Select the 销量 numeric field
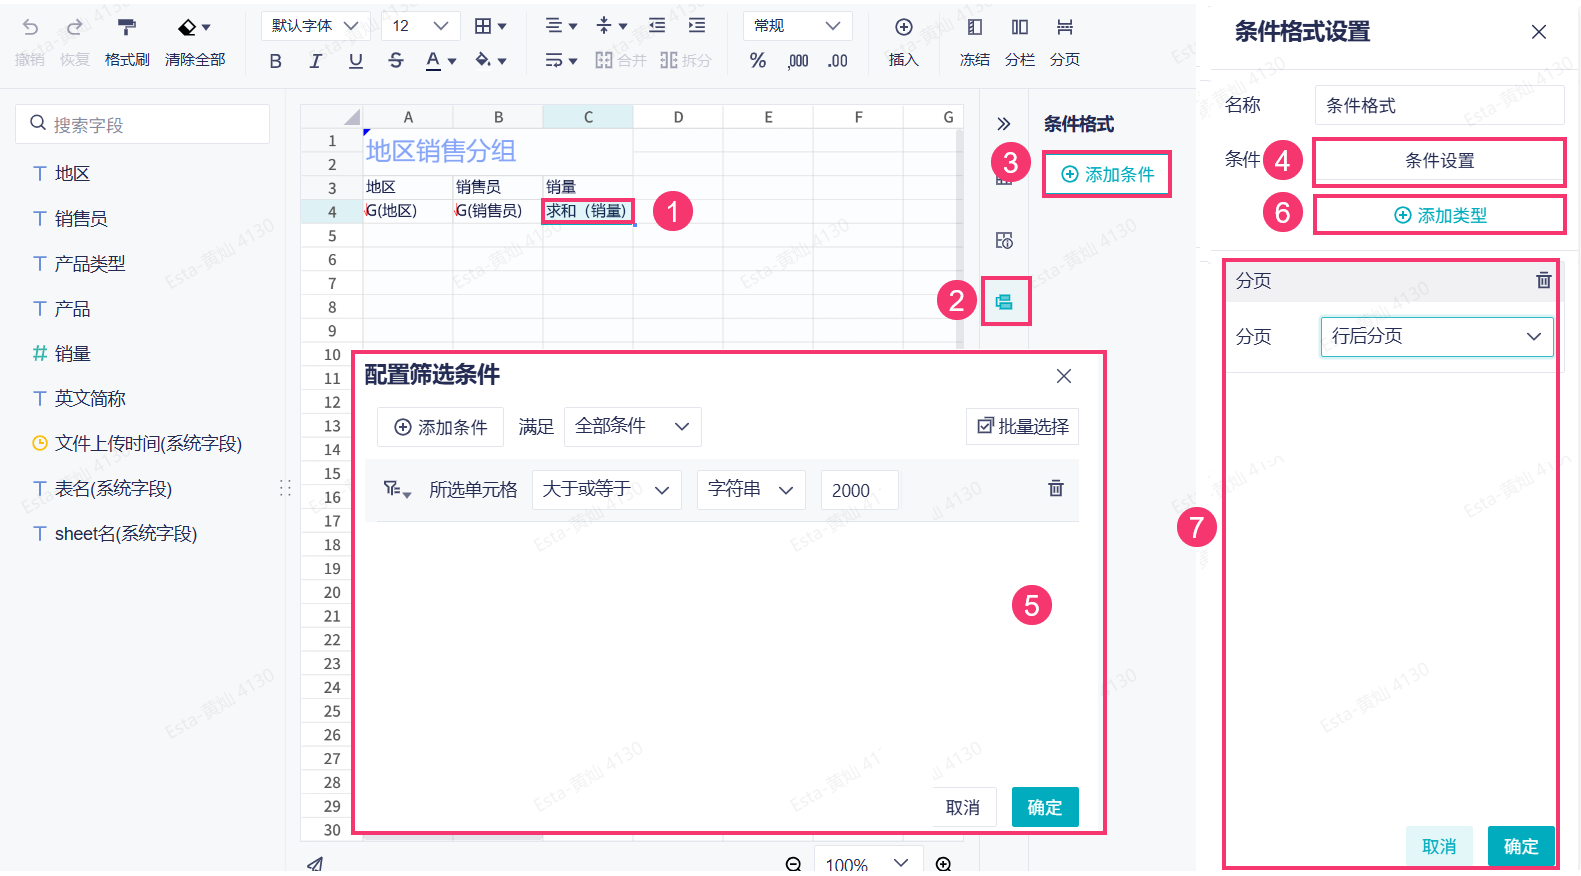Viewport: 1581px width, 876px height. (x=72, y=354)
